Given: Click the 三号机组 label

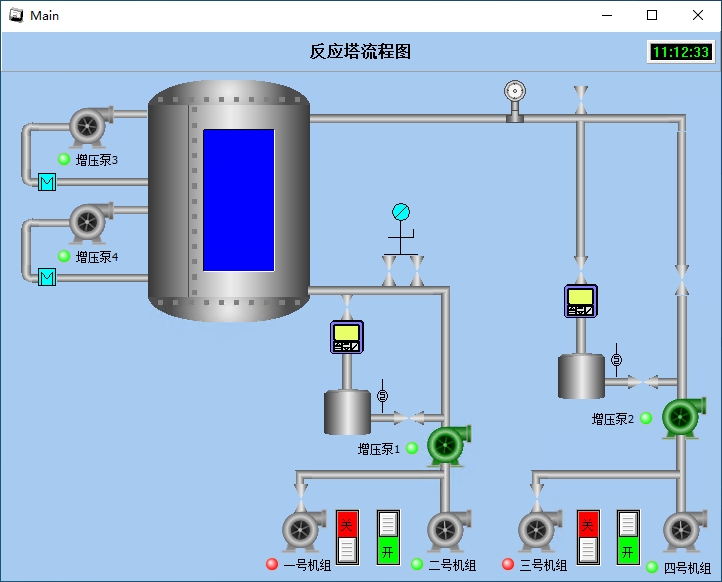Looking at the screenshot, I should [x=543, y=565].
